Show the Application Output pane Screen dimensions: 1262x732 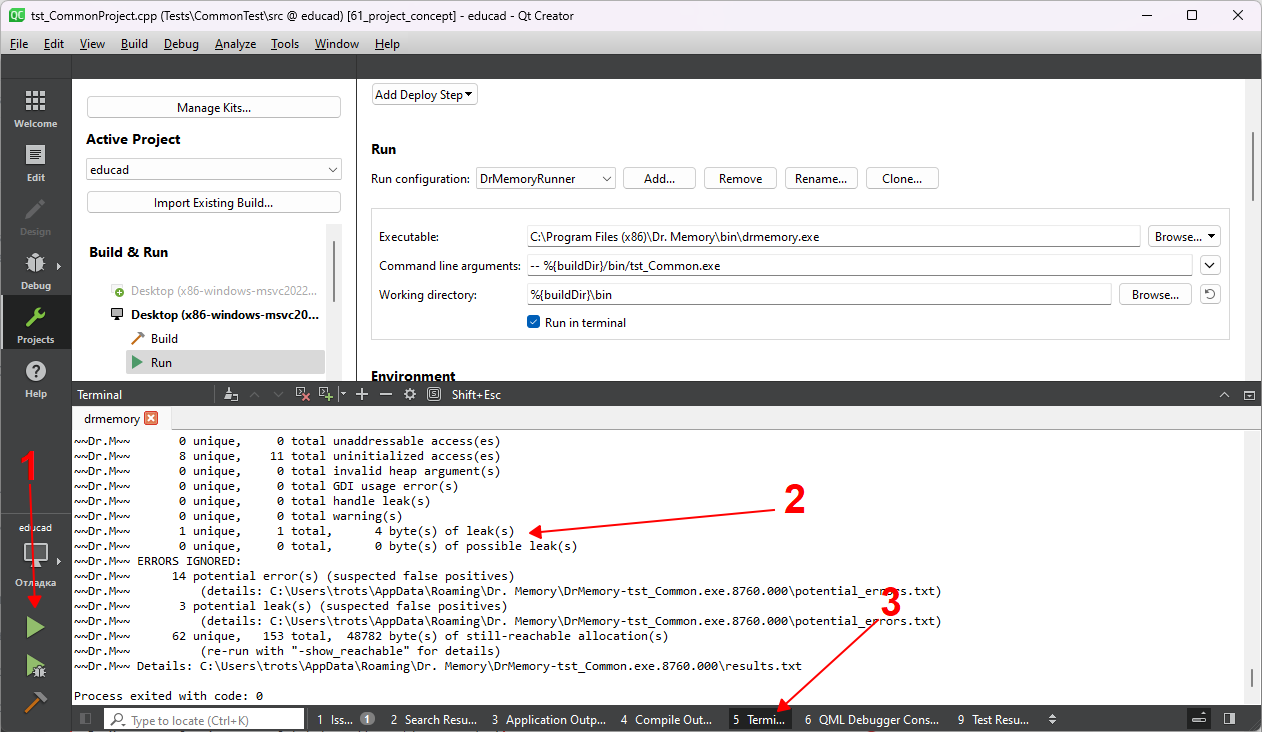tap(549, 719)
